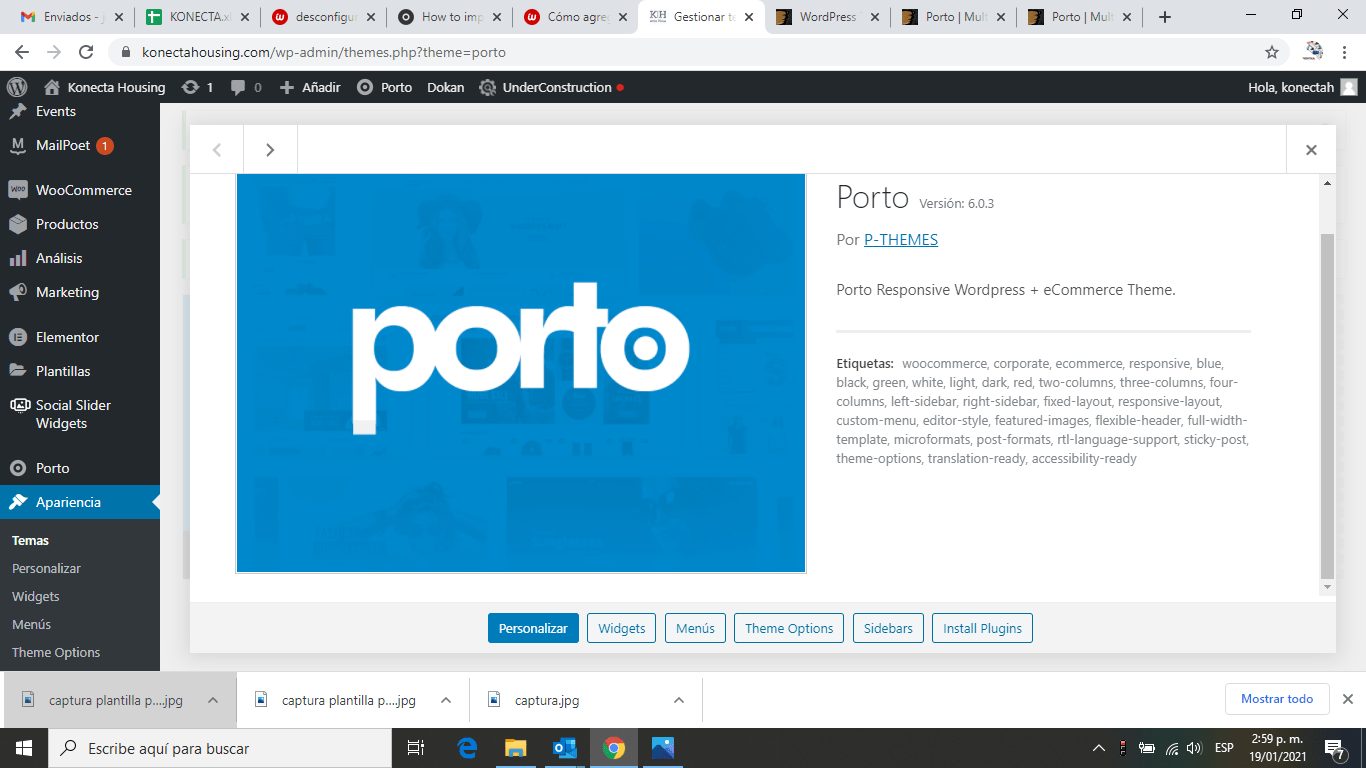Reload the page in Chrome

point(86,52)
